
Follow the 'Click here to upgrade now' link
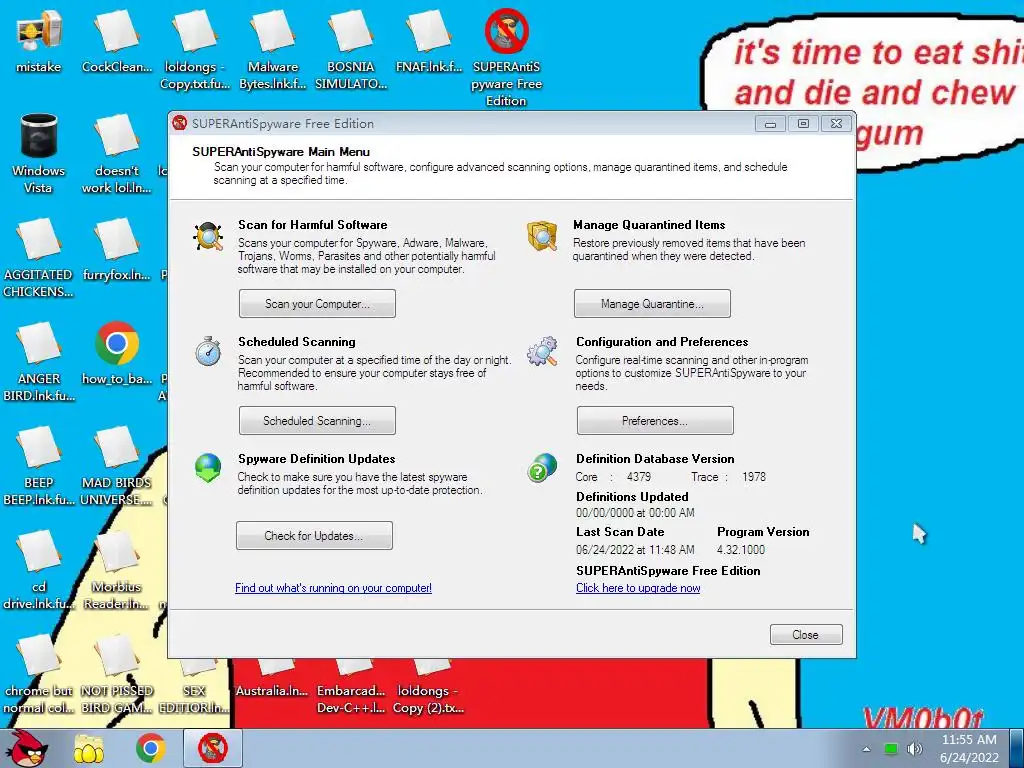(x=638, y=588)
